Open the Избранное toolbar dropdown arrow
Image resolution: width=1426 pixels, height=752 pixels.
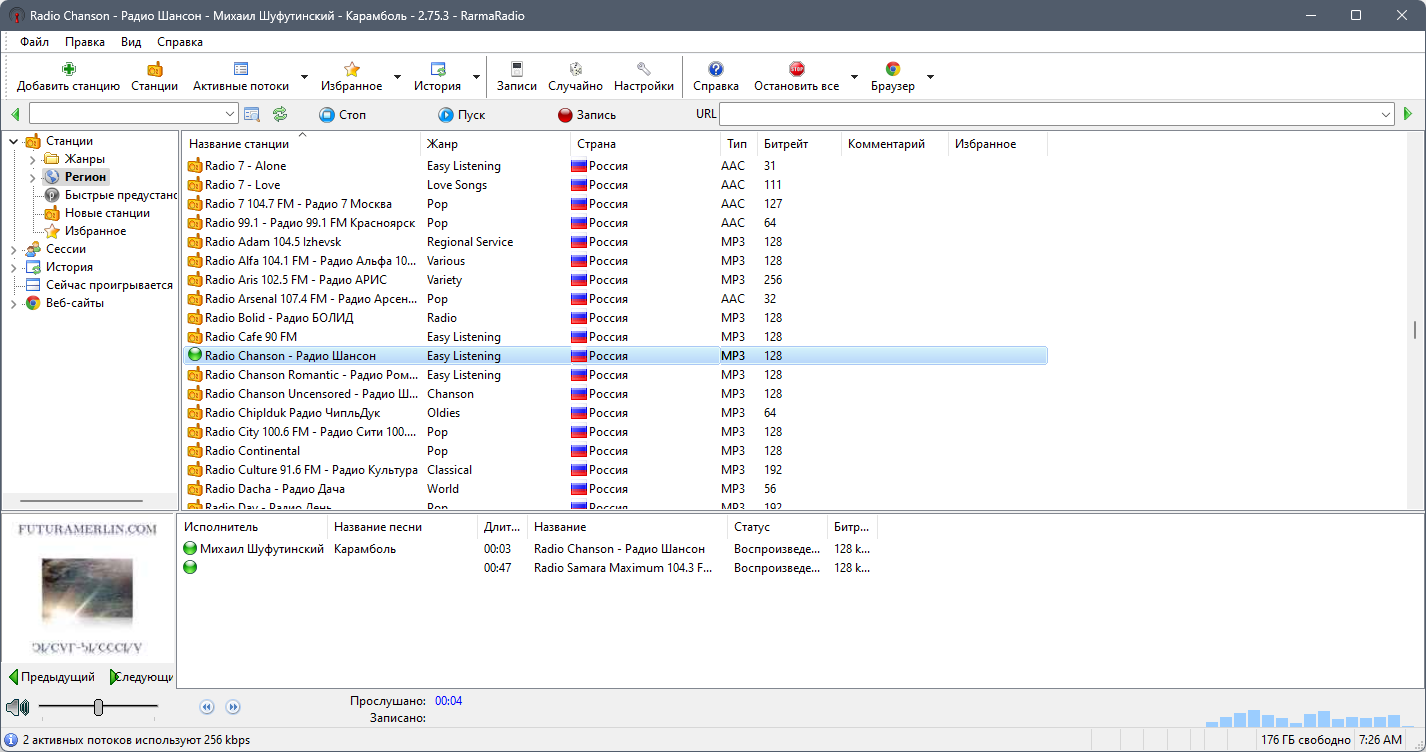pos(397,77)
